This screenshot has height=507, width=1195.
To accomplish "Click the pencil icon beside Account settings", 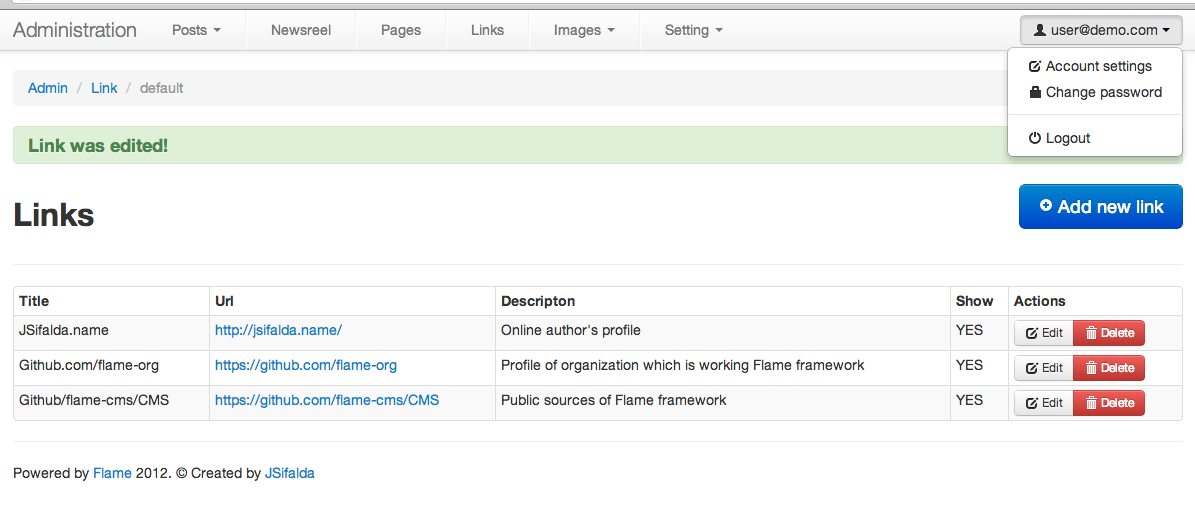I will coord(1035,66).
